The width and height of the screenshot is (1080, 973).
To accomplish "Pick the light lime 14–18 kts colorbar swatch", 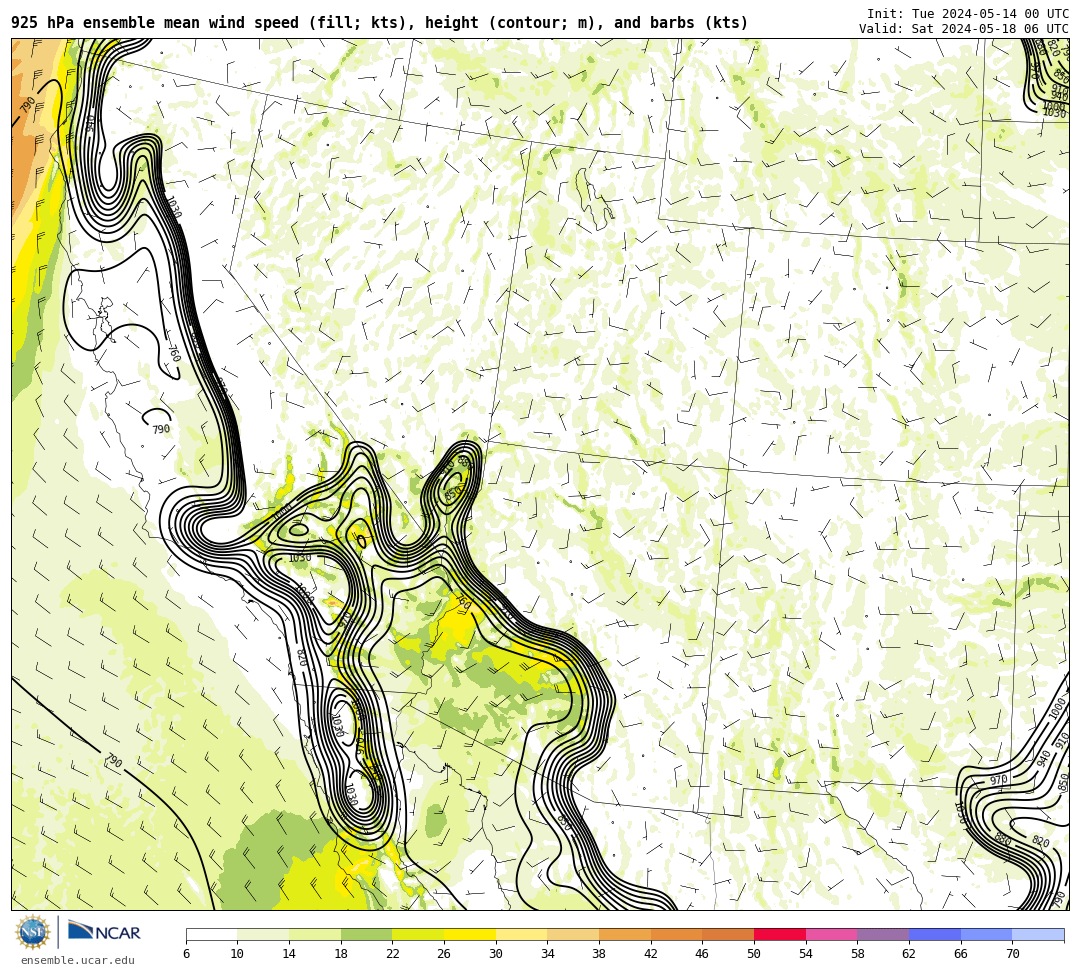I will pyautogui.click(x=315, y=934).
